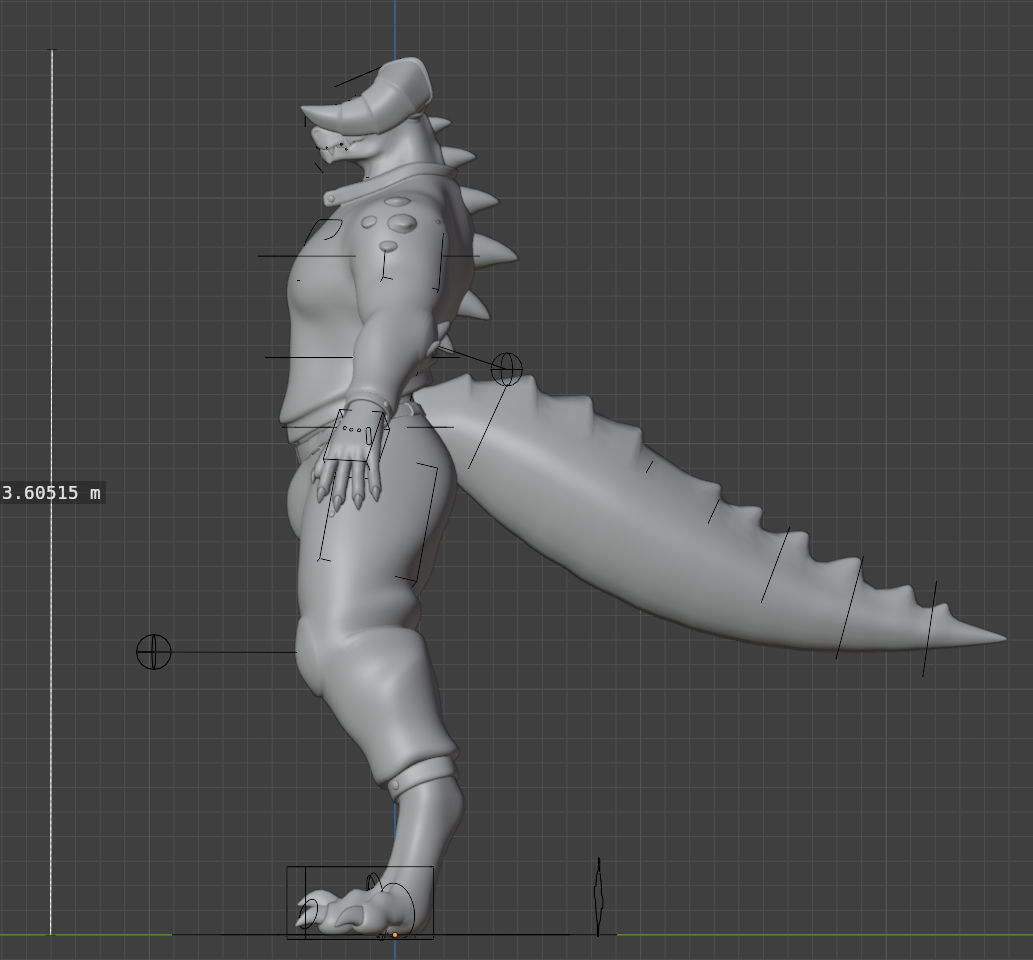Select the tail control line nearest the tip
This screenshot has height=960, width=1033.
929,628
